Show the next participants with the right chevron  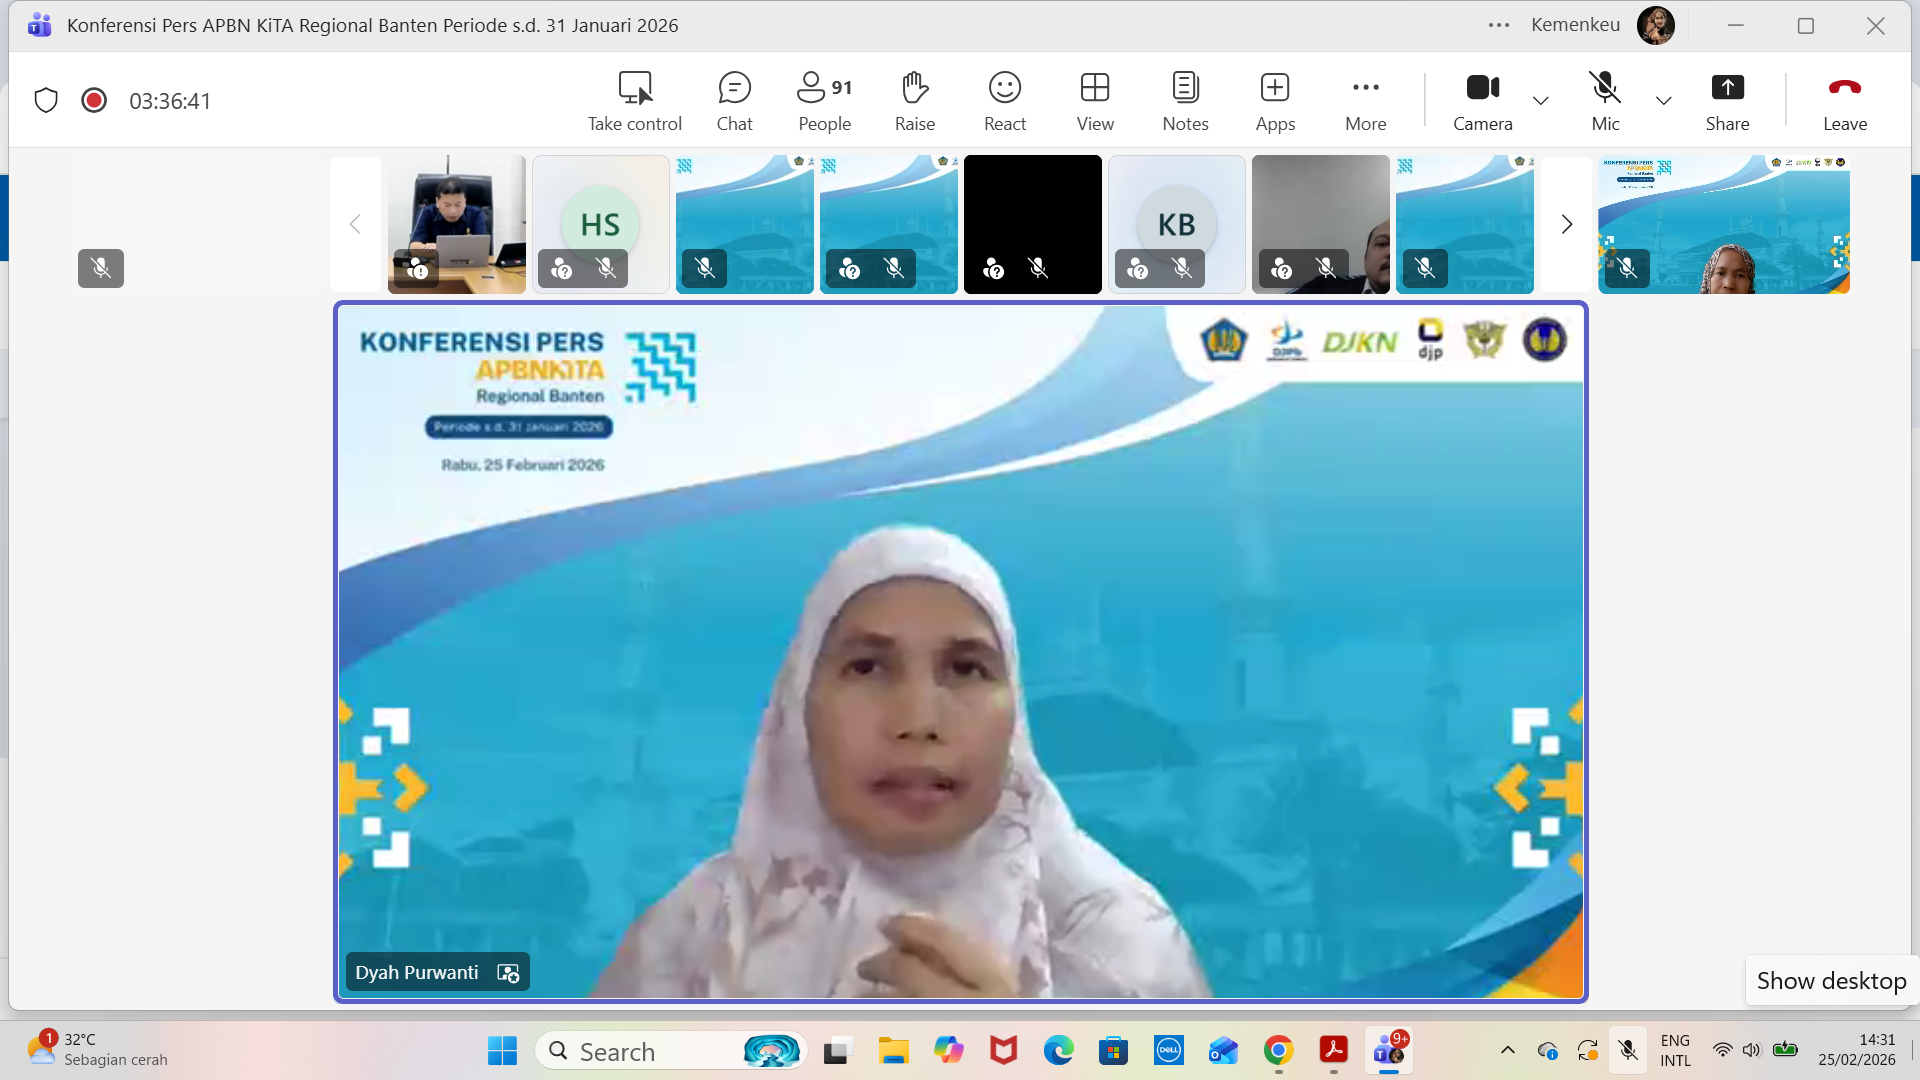click(x=1566, y=224)
